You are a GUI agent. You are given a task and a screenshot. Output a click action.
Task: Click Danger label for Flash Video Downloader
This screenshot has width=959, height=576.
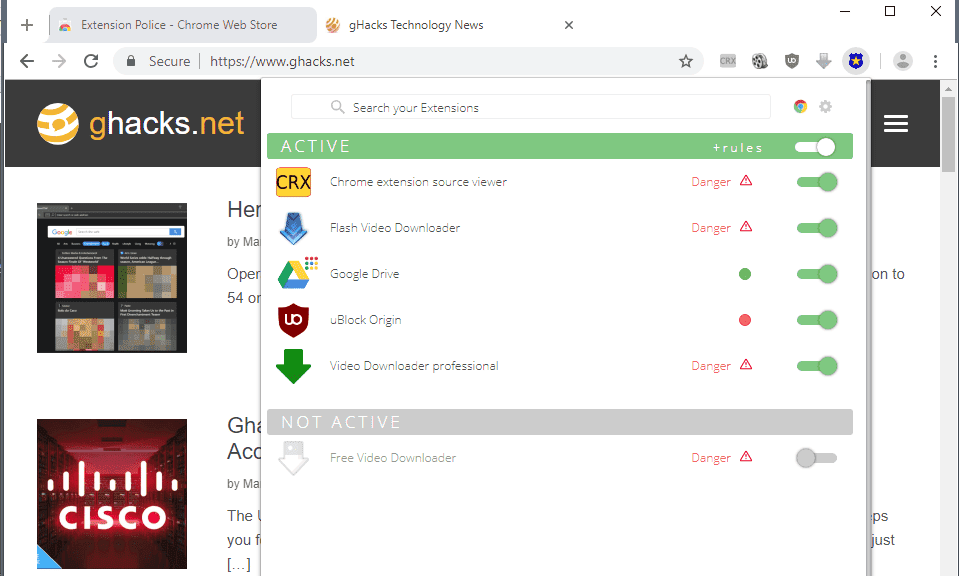711,228
